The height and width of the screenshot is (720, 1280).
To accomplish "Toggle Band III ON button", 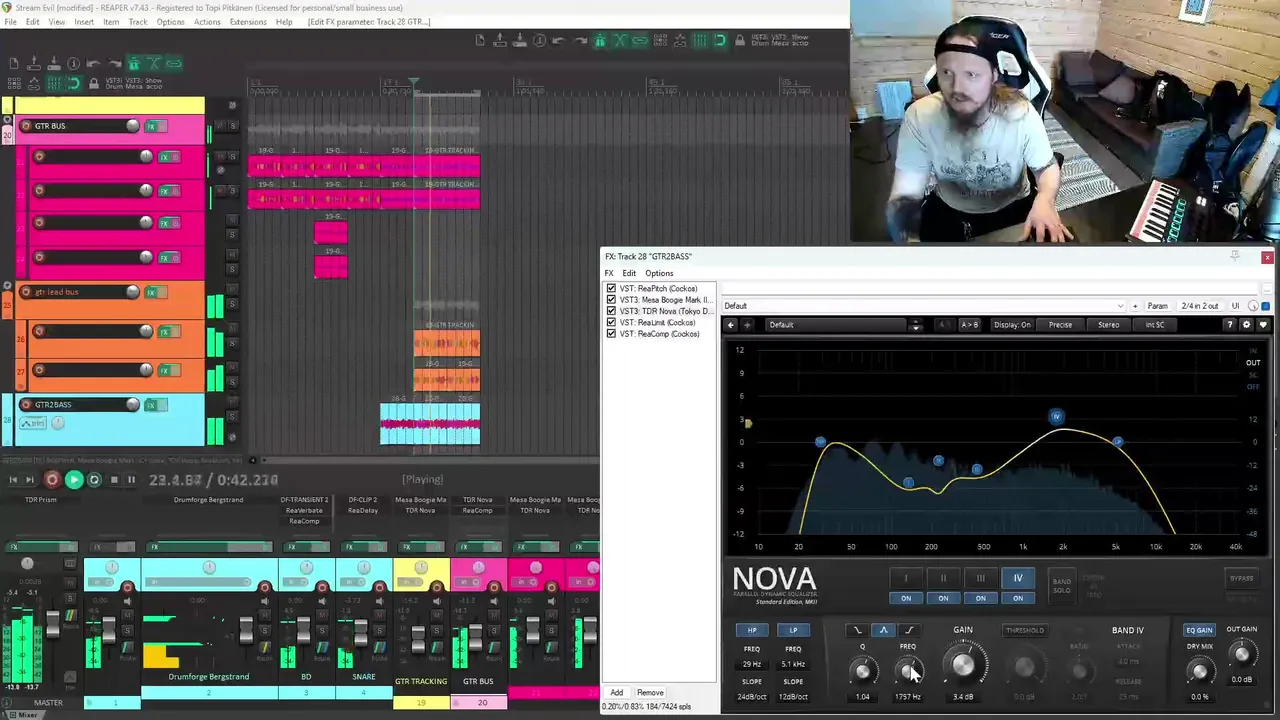I will 981,598.
